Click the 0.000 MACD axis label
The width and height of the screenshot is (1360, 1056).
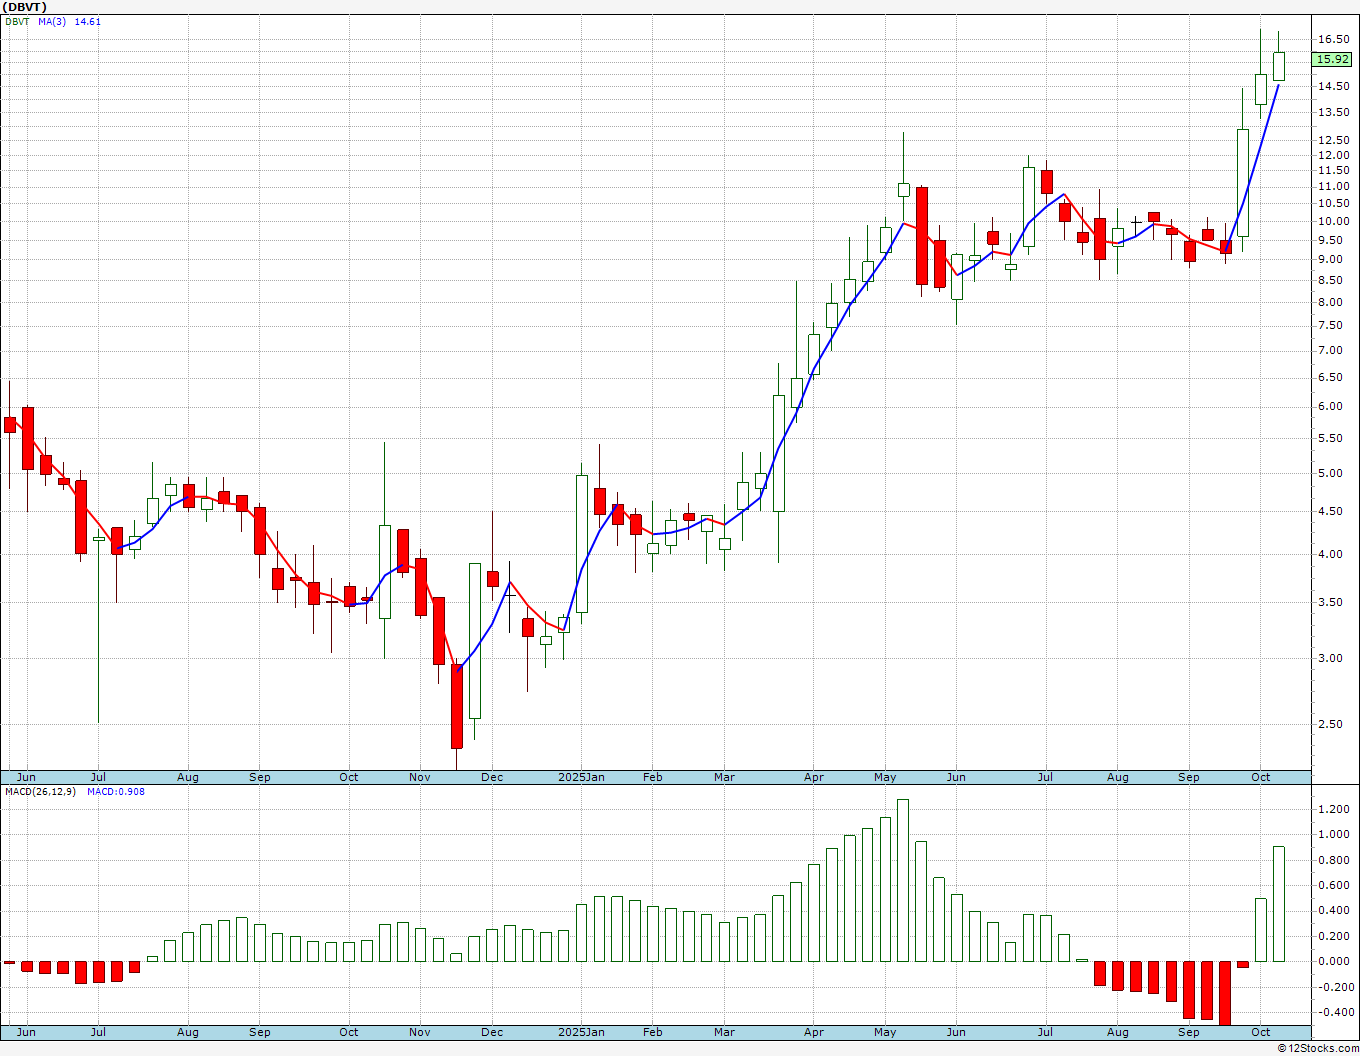point(1334,961)
